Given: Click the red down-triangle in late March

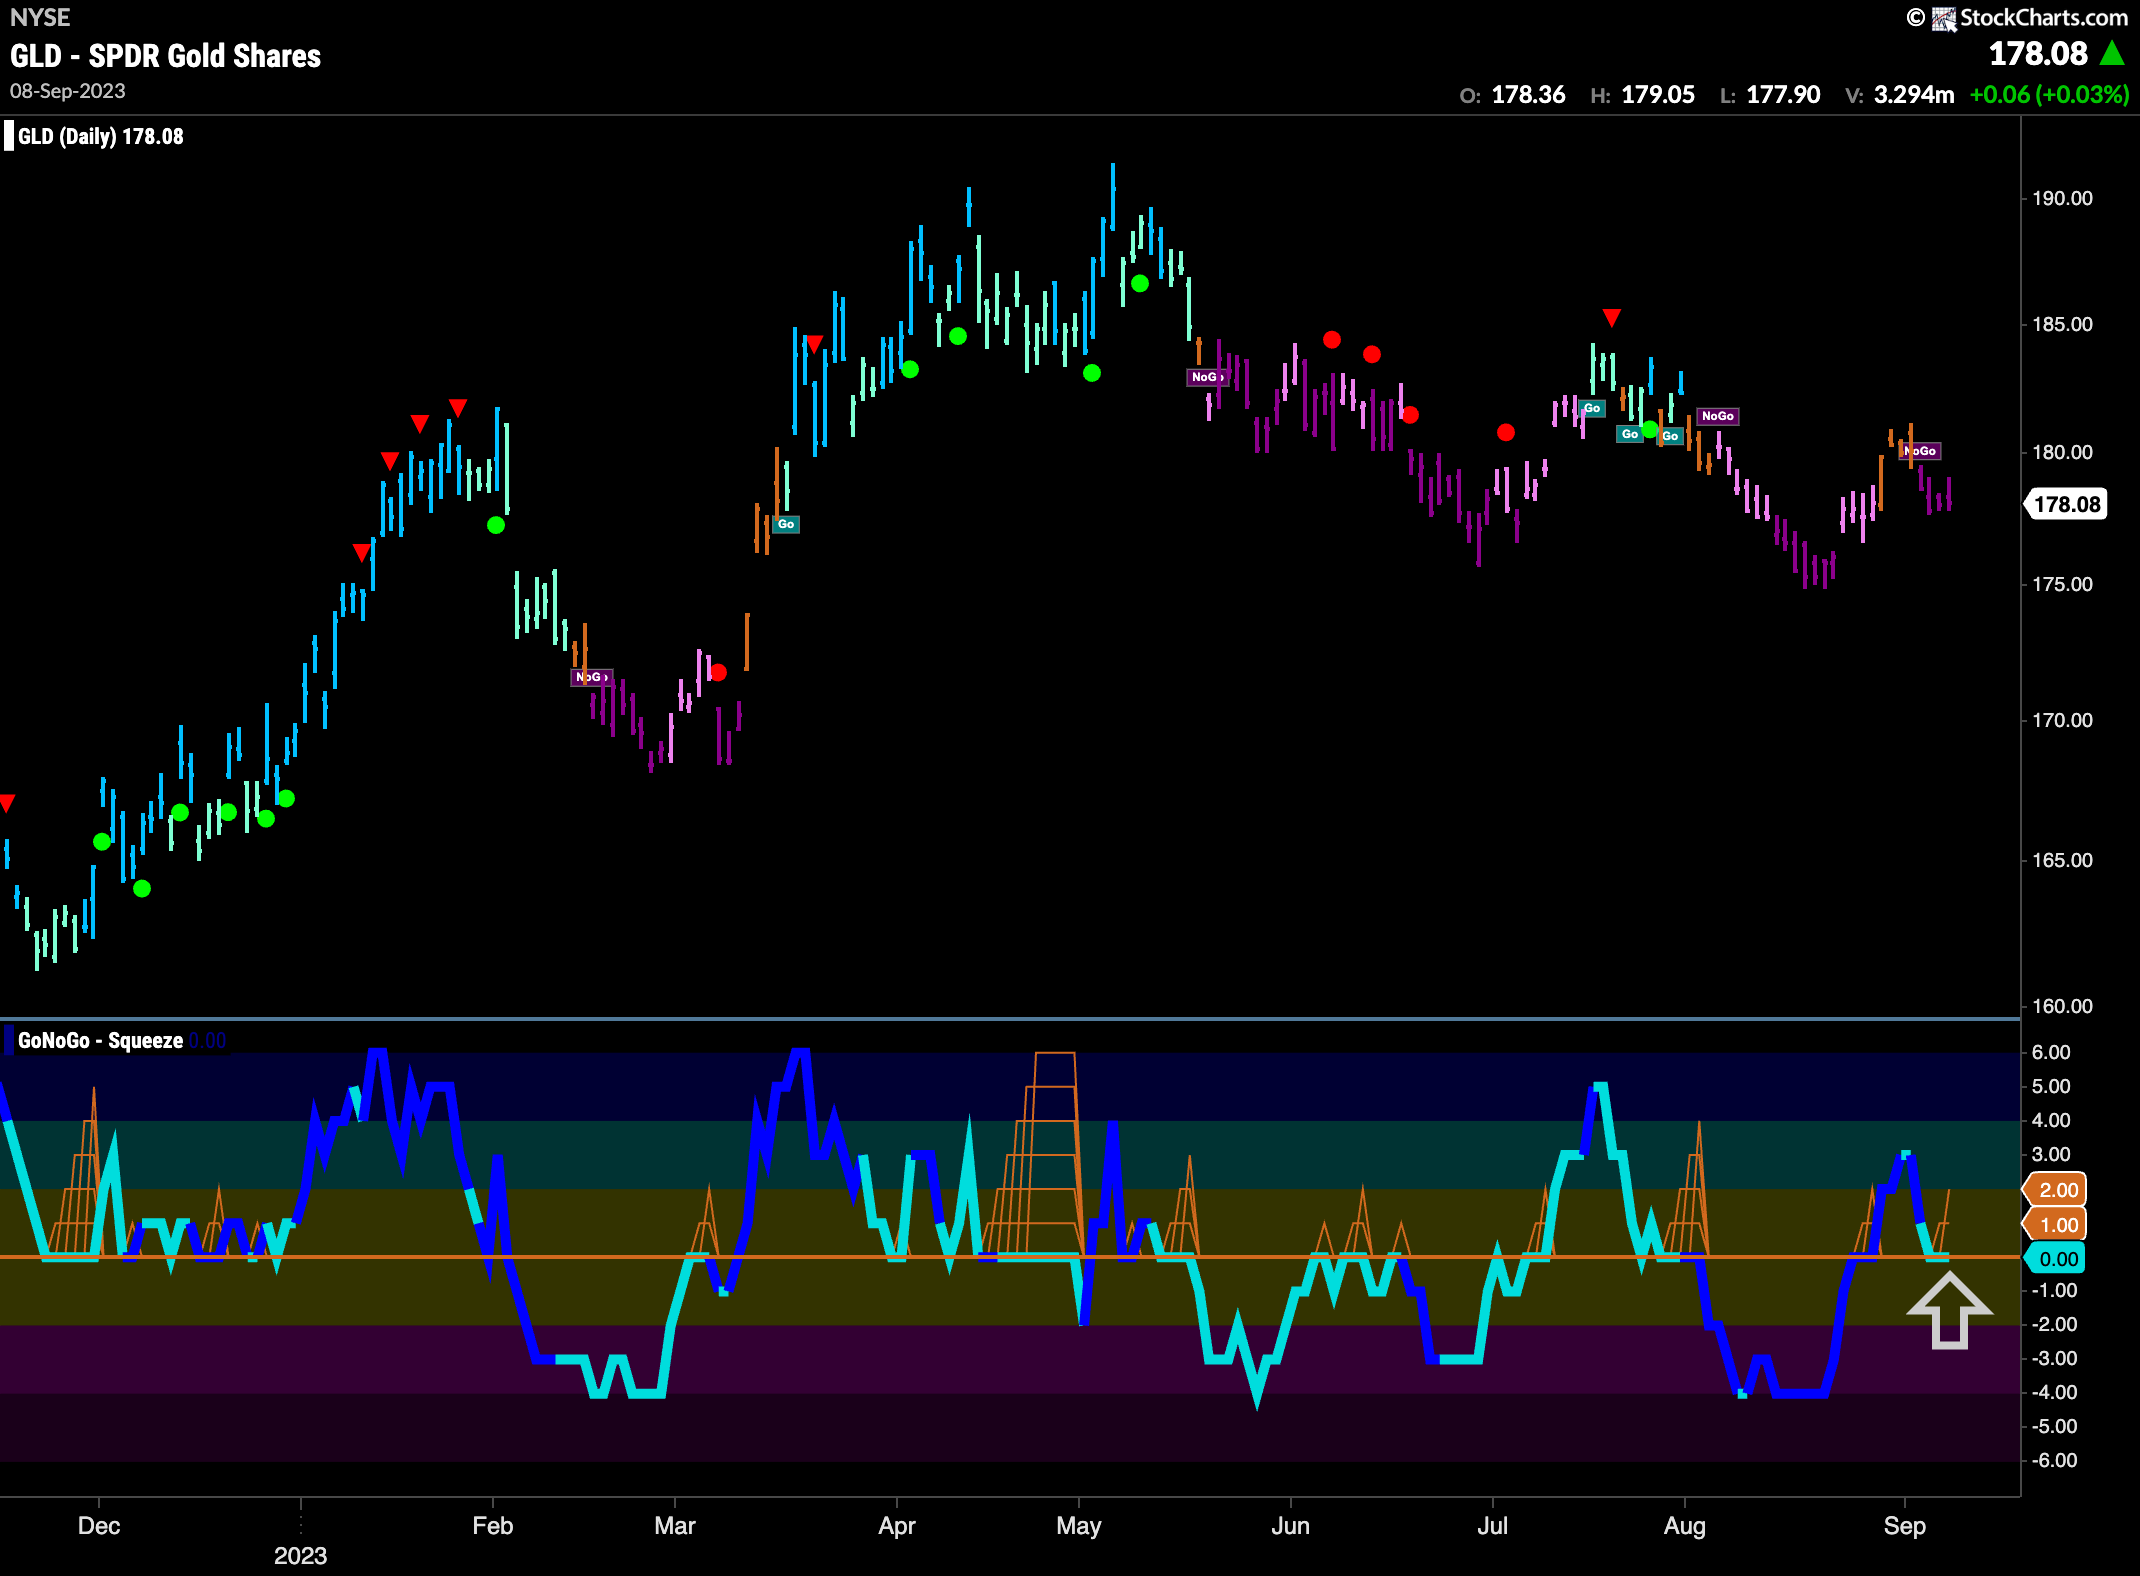Looking at the screenshot, I should click(x=815, y=344).
